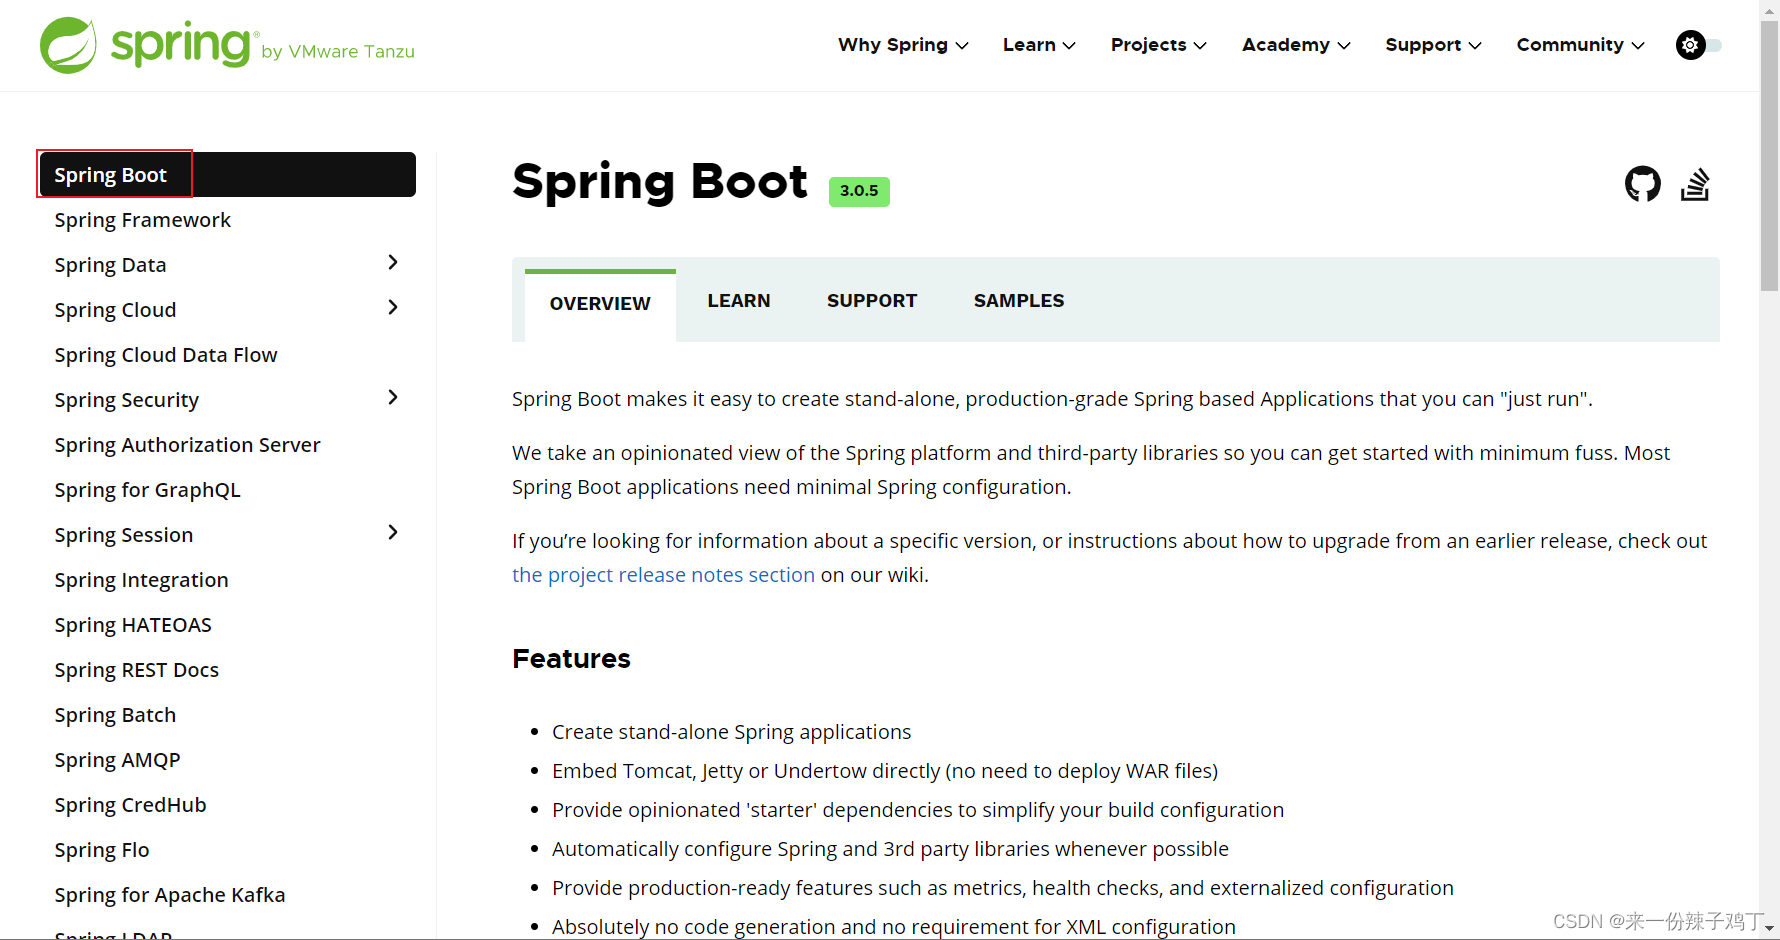This screenshot has height=940, width=1780.
Task: Open Spring for GraphQL link
Action: 147,490
